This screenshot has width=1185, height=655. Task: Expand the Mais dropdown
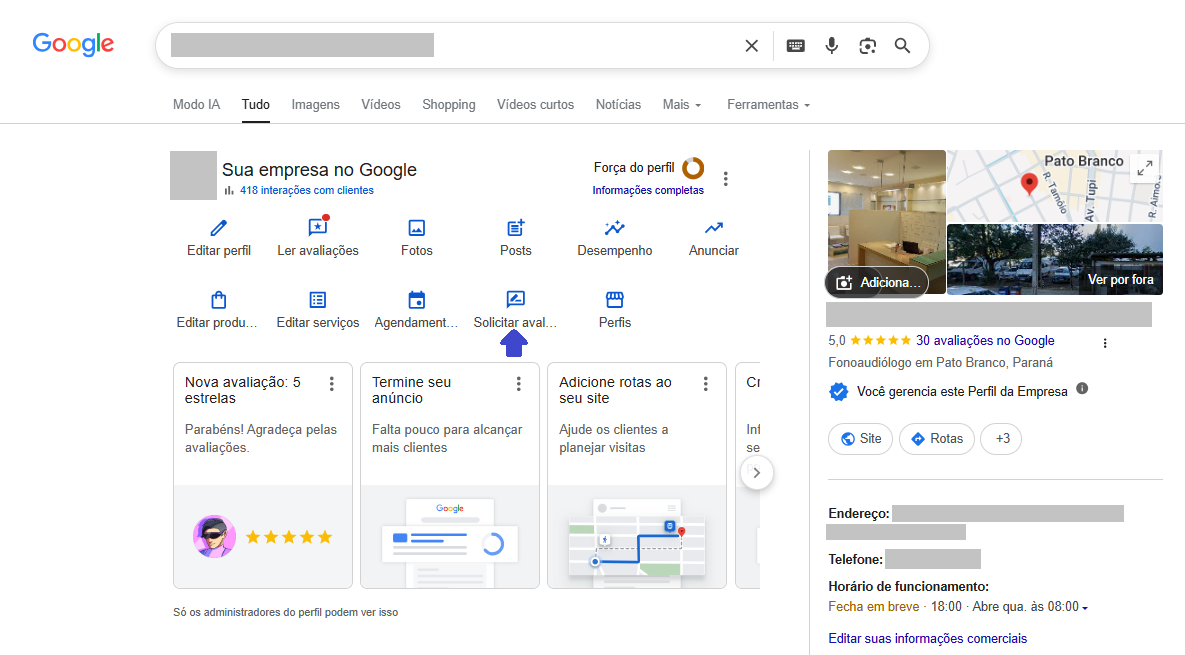(x=682, y=104)
